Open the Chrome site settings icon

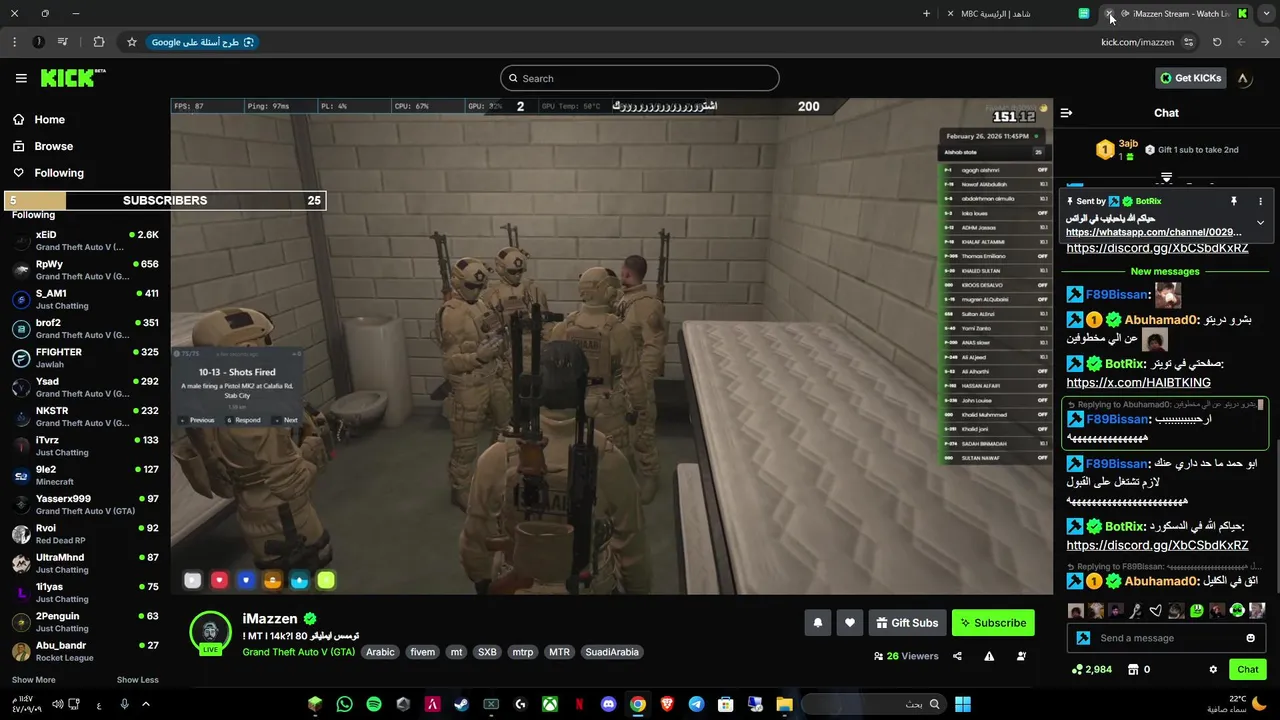pyautogui.click(x=1188, y=42)
